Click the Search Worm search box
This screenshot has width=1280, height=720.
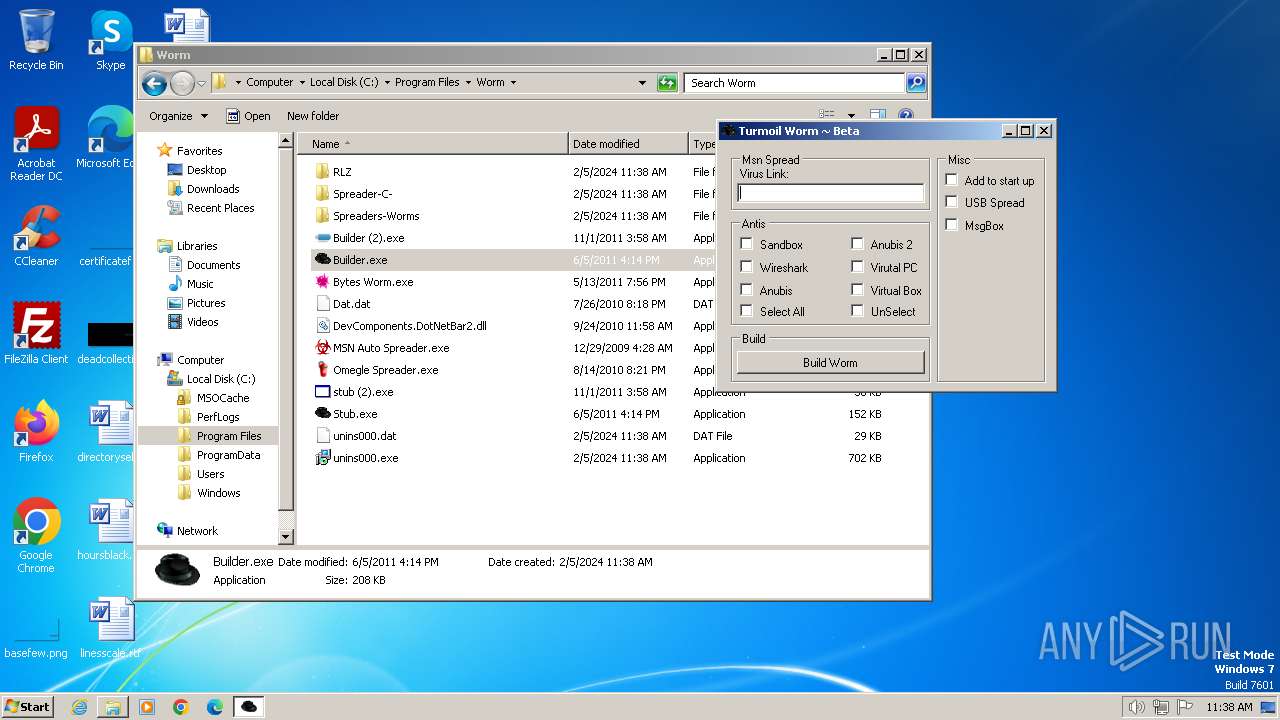point(795,83)
